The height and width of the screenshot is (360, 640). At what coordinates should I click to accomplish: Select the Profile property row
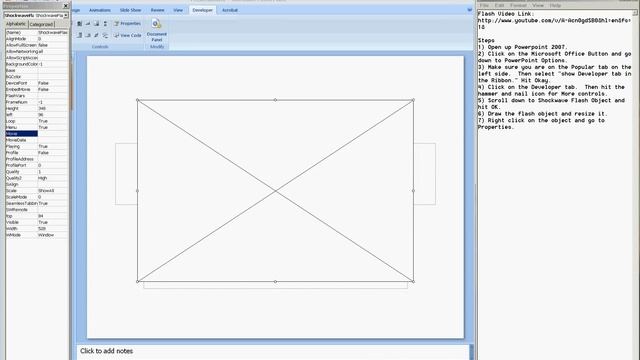tap(37, 153)
